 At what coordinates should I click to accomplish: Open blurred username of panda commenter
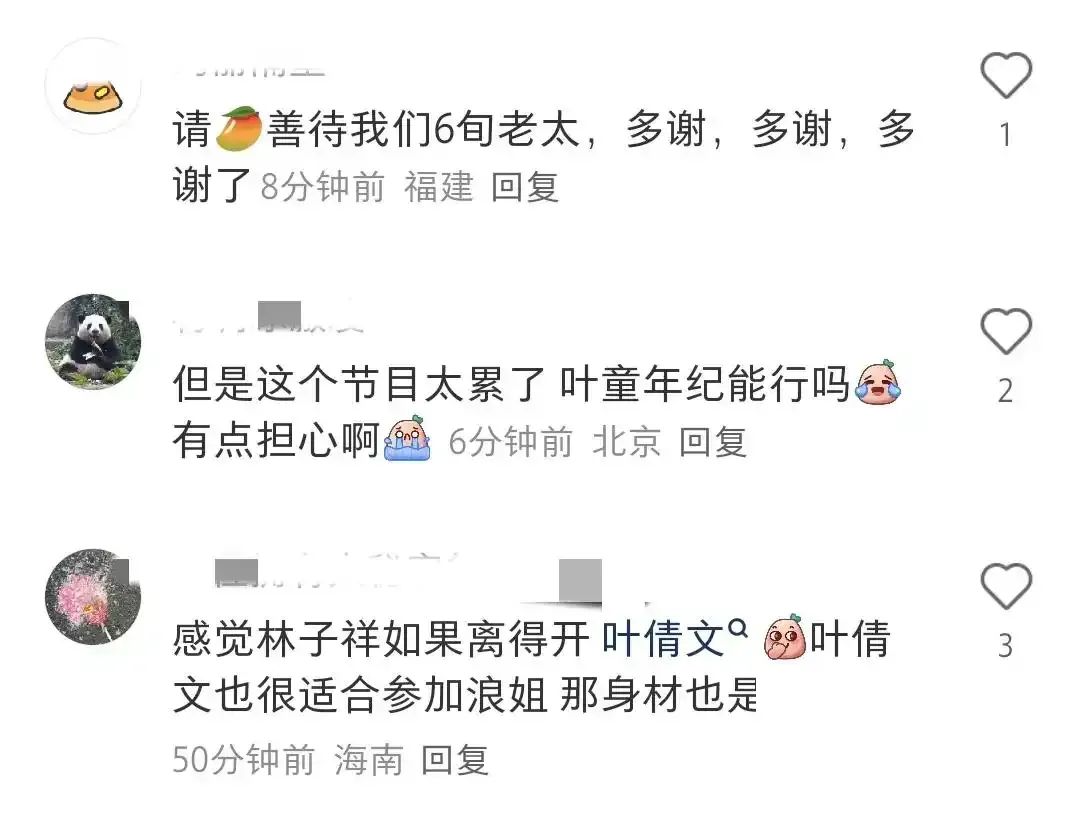[269, 318]
